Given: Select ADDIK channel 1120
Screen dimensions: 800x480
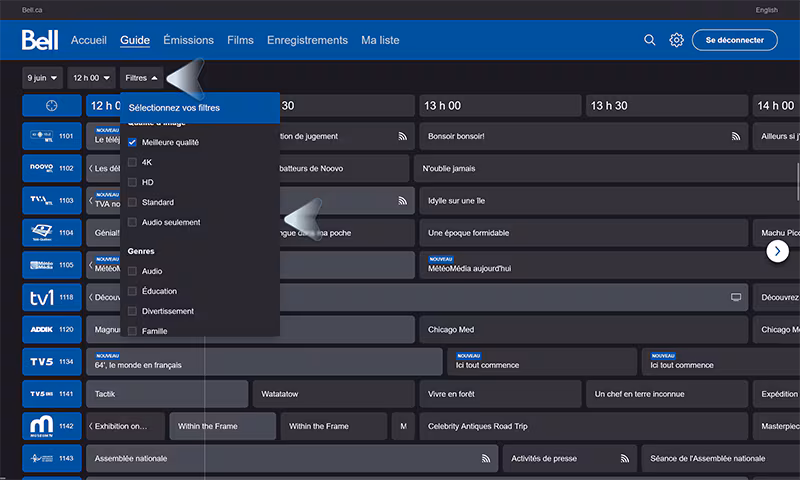Looking at the screenshot, I should click(52, 330).
